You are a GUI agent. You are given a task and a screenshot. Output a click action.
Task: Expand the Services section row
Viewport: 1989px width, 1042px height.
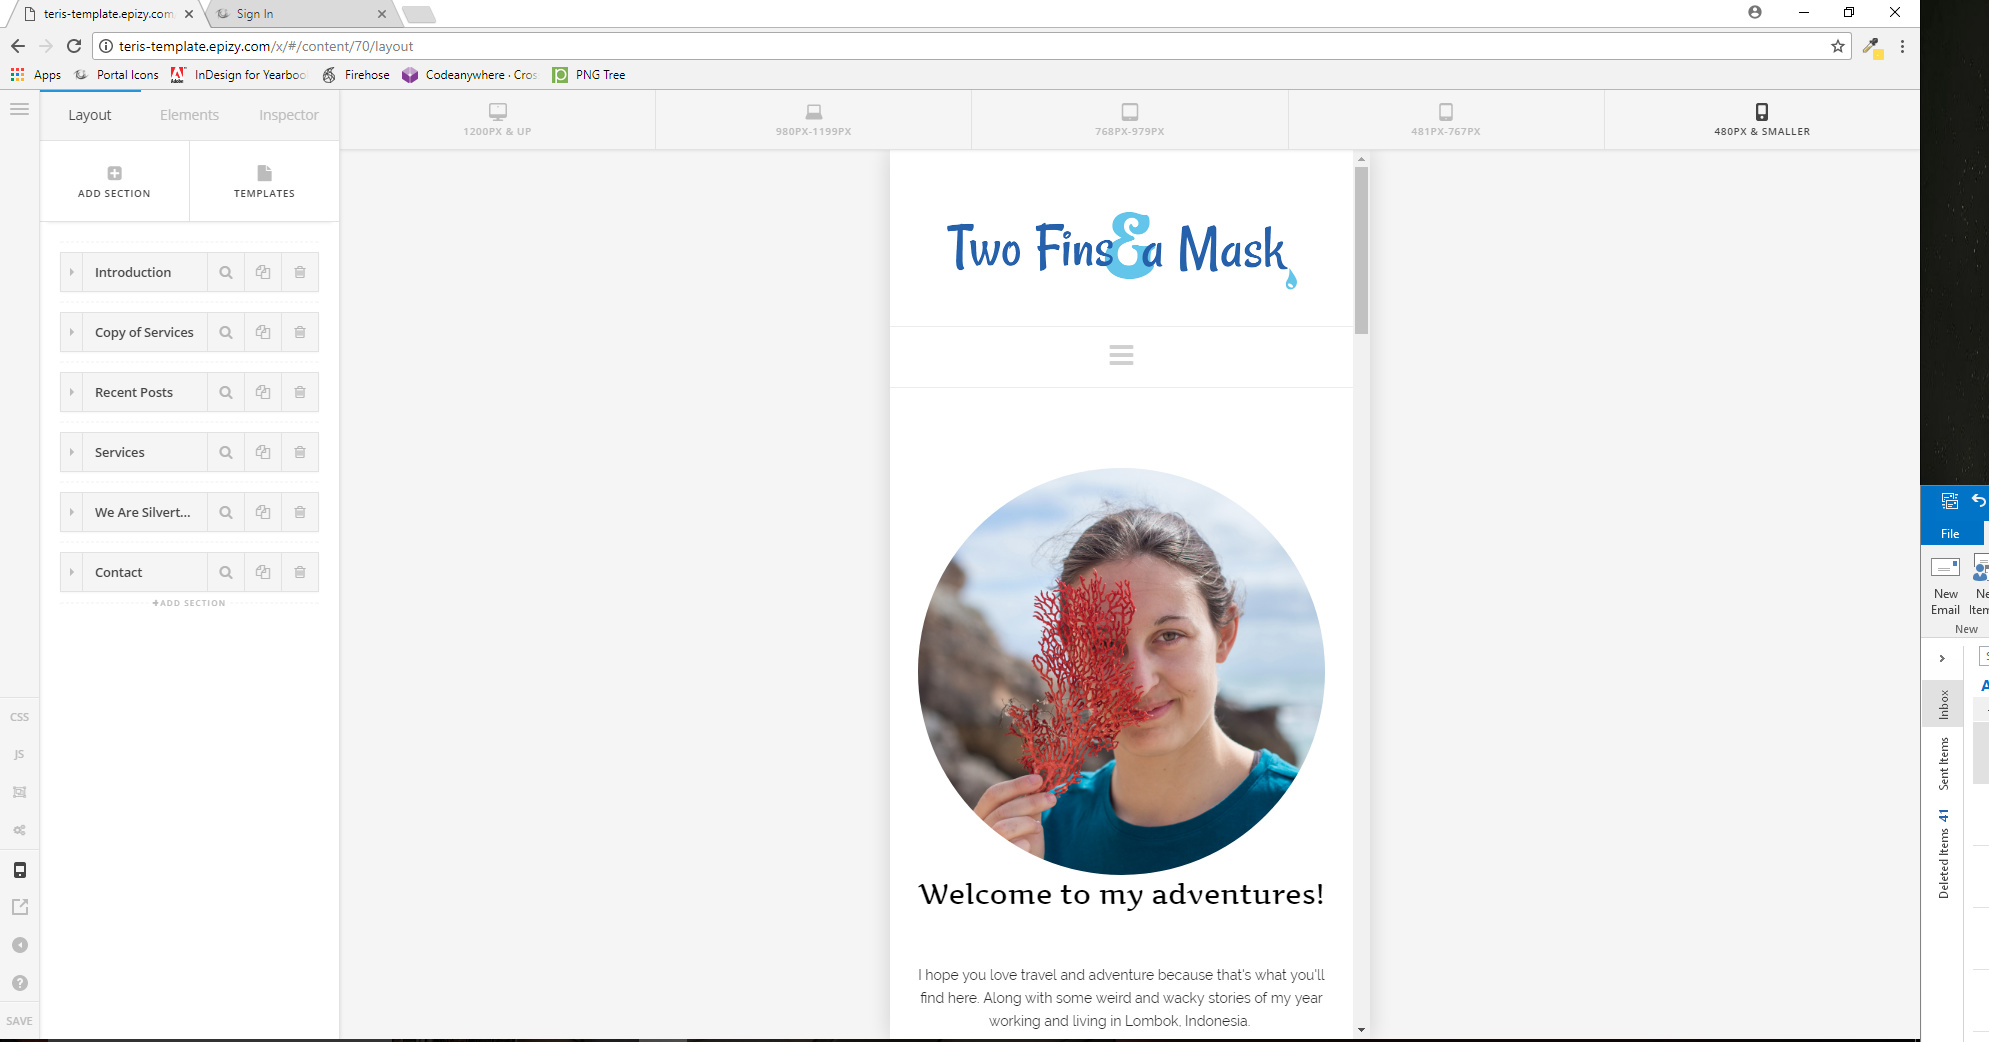pyautogui.click(x=72, y=453)
